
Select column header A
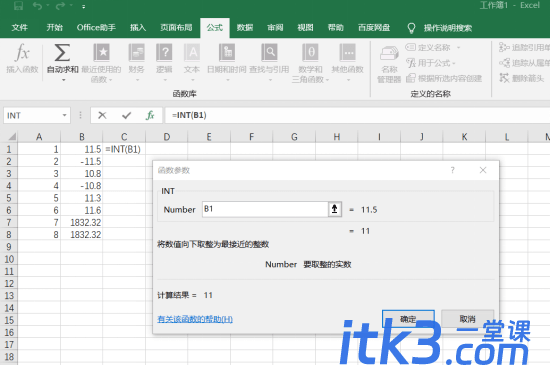click(x=39, y=137)
